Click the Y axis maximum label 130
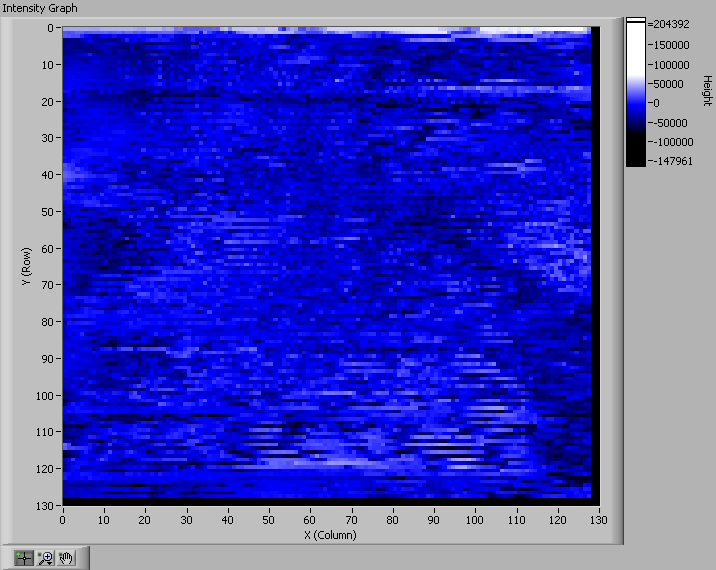This screenshot has height=570, width=716. [45, 506]
